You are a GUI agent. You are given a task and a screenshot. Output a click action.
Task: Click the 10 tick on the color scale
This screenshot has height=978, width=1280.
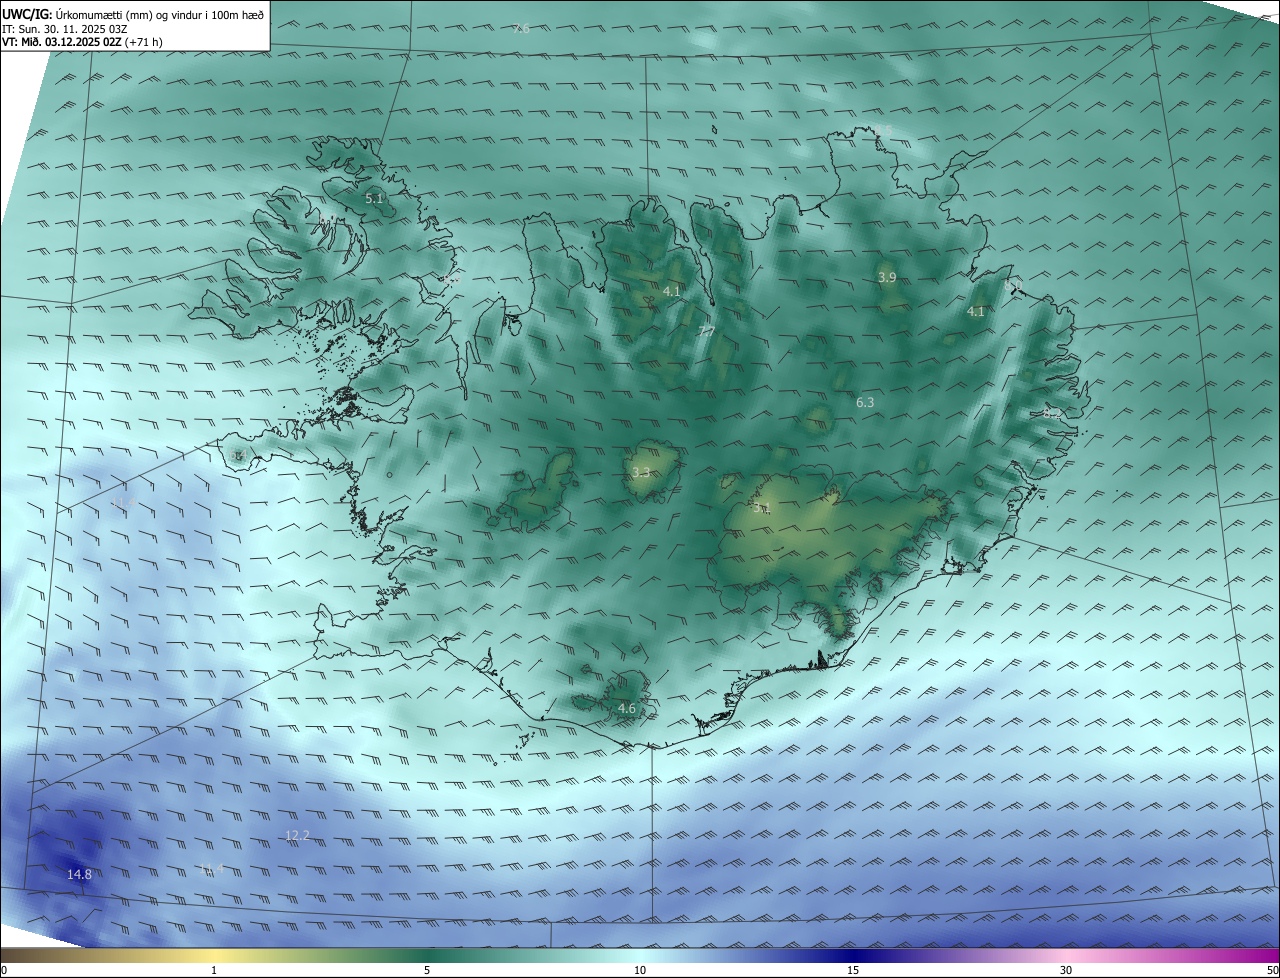640,970
